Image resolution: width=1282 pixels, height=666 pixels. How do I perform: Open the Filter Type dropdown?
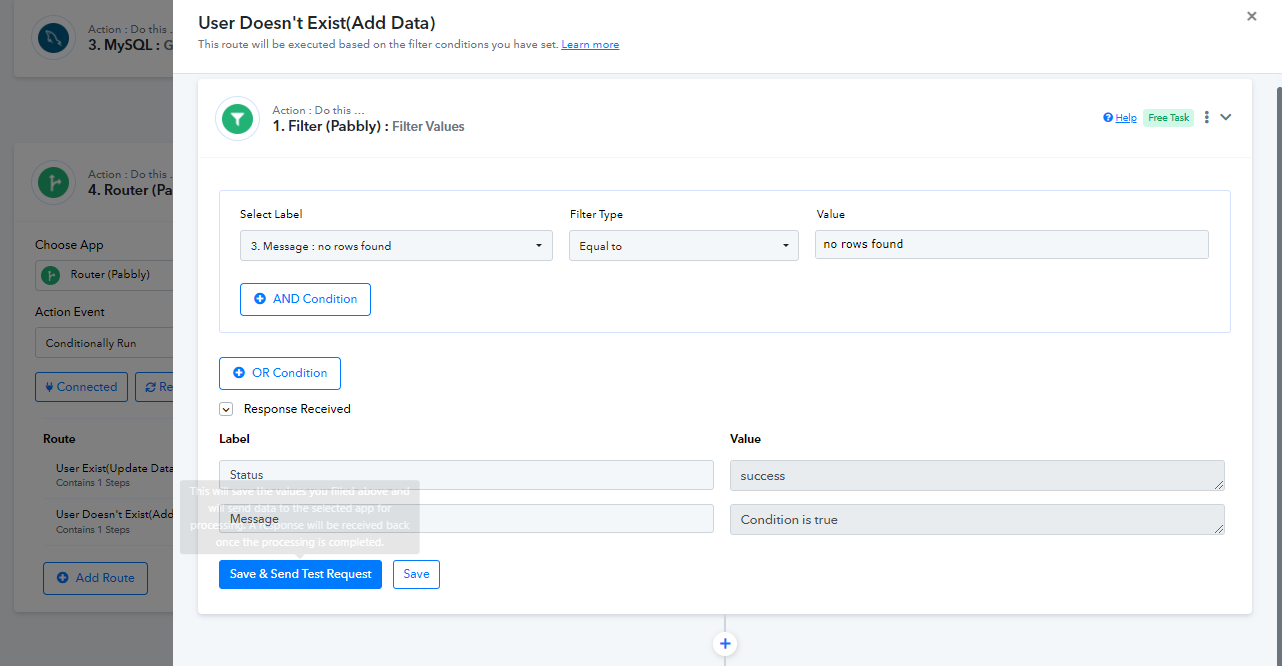(684, 246)
